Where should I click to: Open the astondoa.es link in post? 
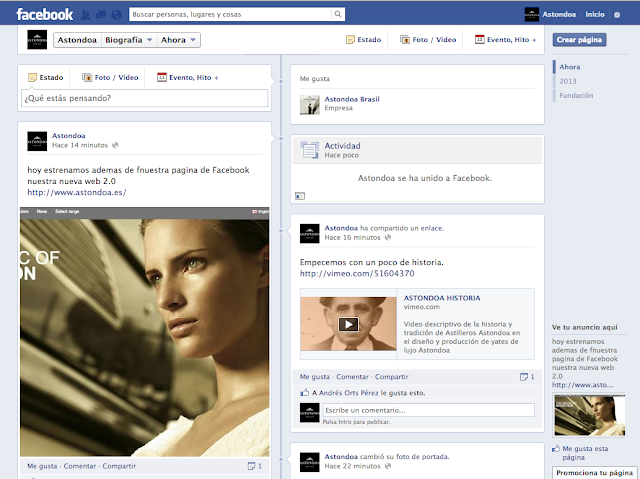tap(77, 192)
